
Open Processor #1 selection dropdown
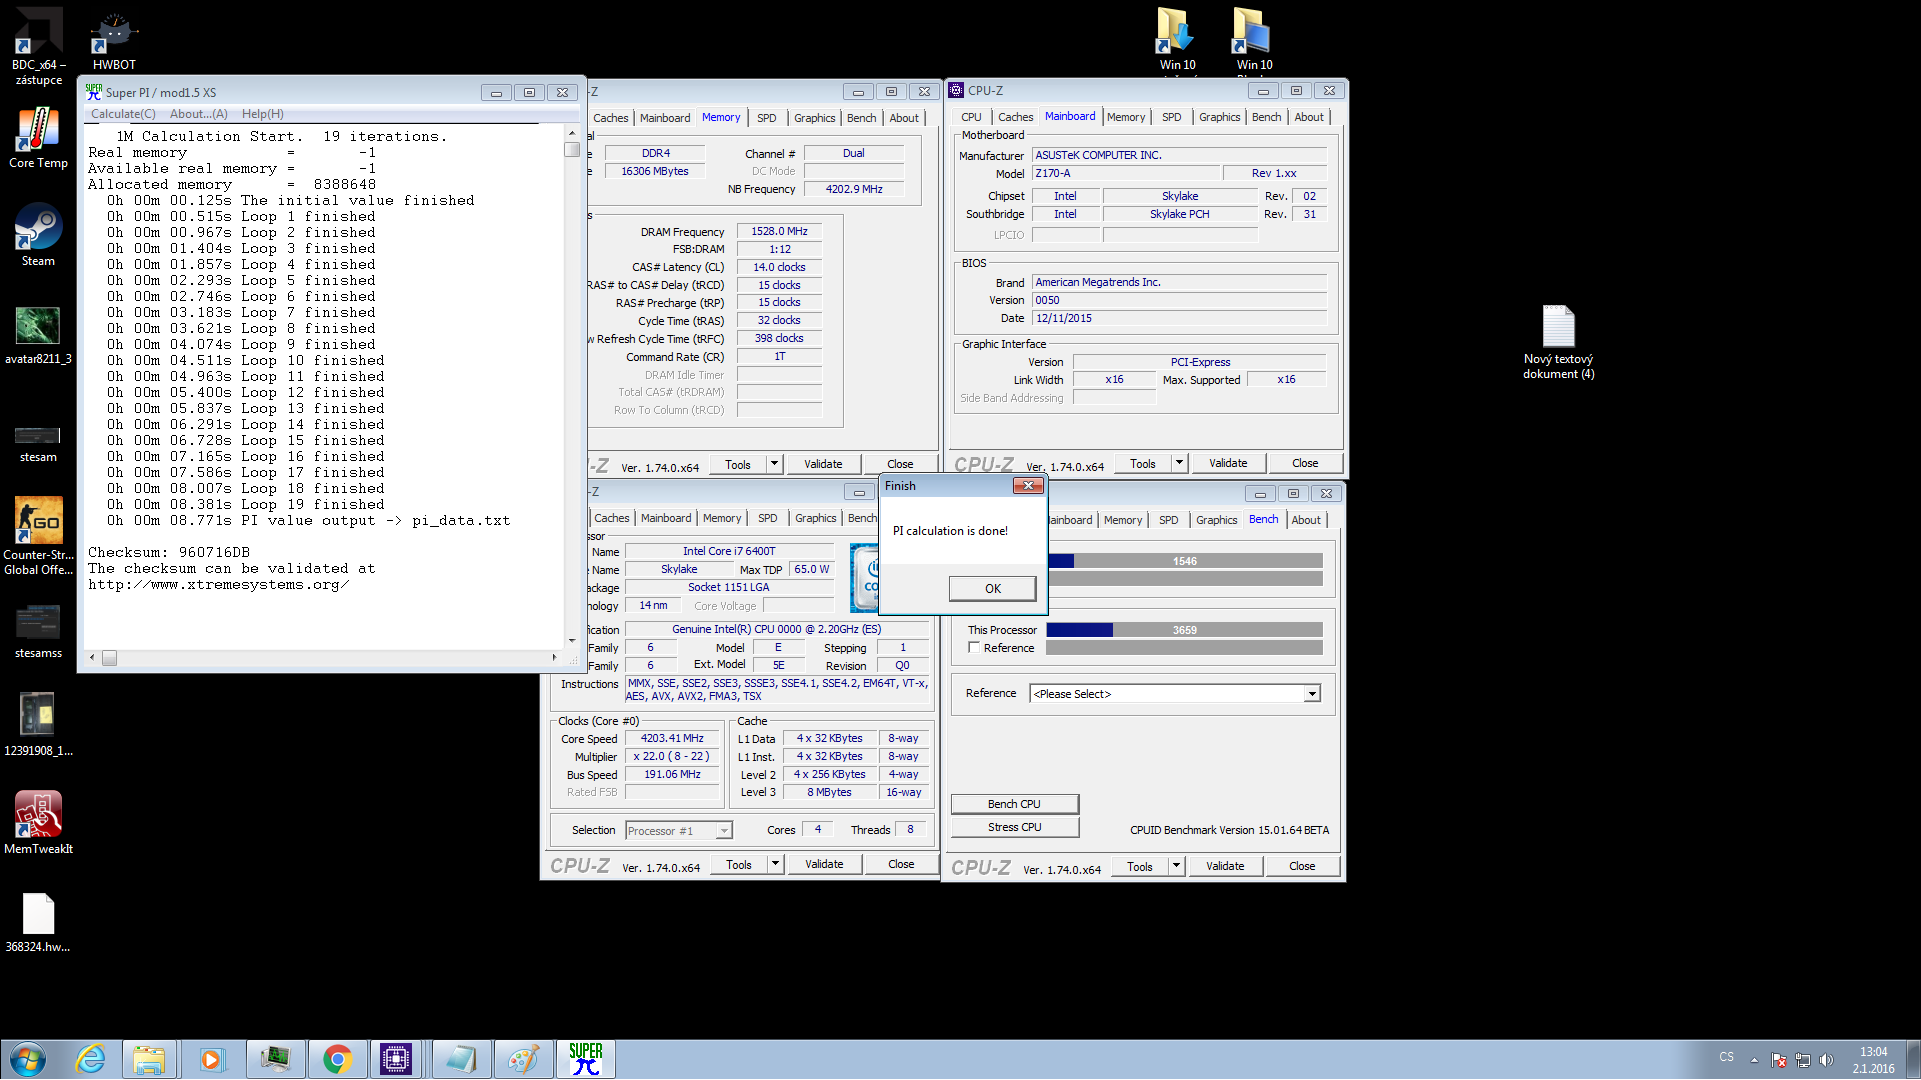coord(678,831)
